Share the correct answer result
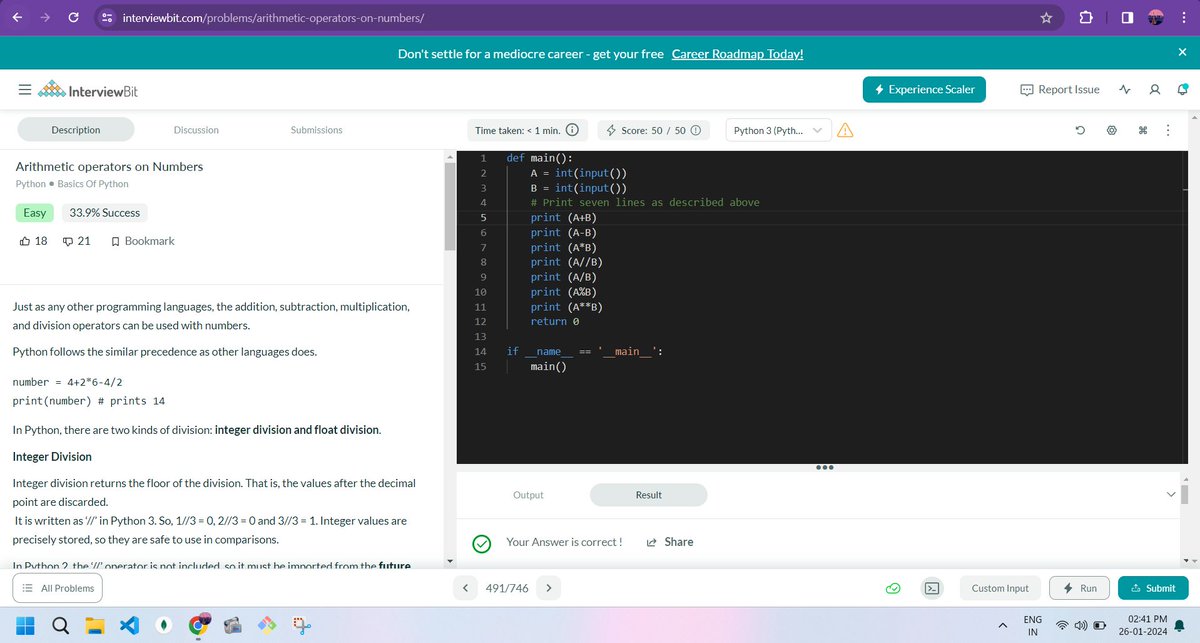 [670, 542]
